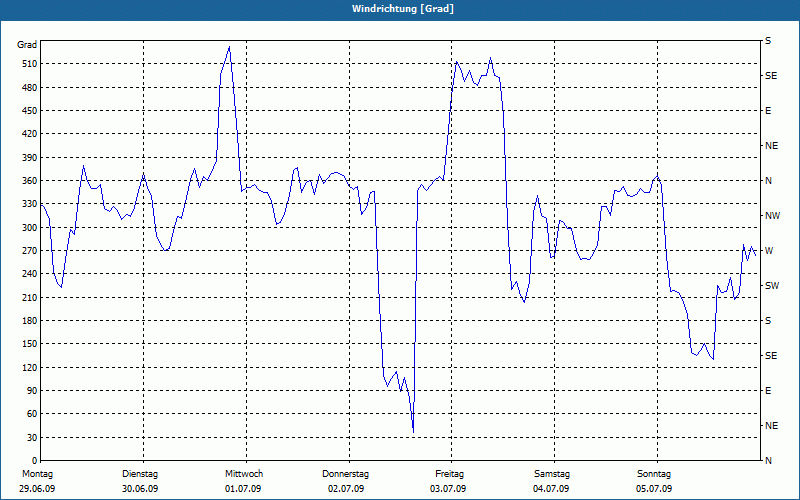Select the 510 y-axis value
Screen dimensions: 800x500
tap(29, 64)
